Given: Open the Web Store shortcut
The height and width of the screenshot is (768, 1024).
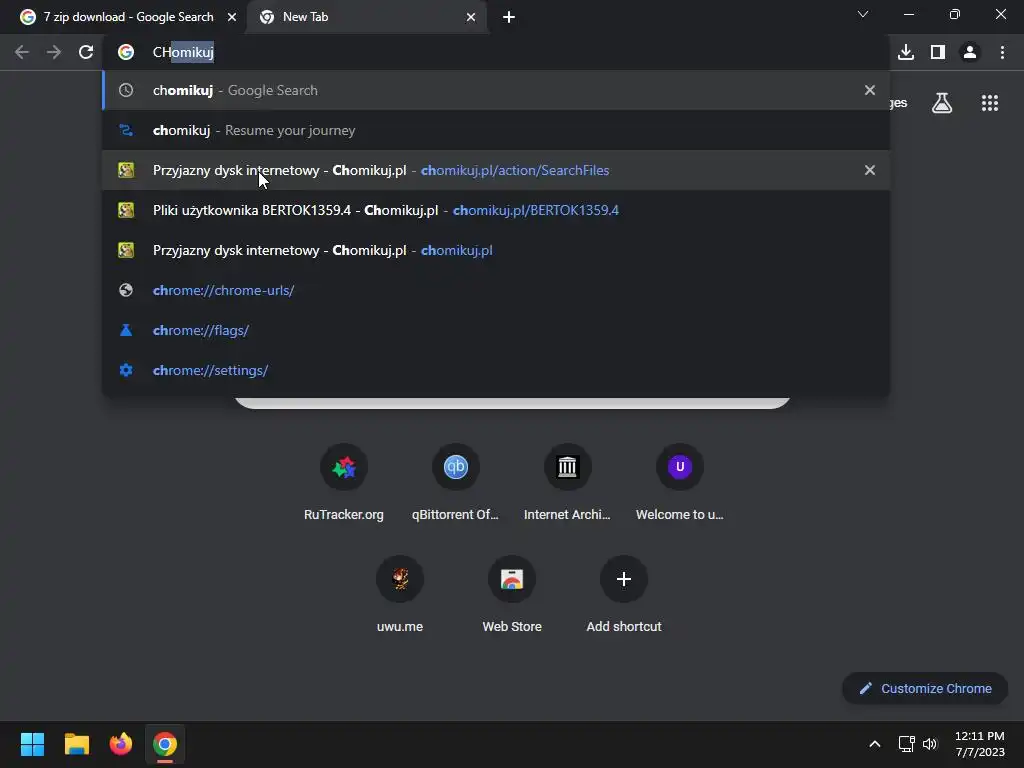Looking at the screenshot, I should coord(512,595).
